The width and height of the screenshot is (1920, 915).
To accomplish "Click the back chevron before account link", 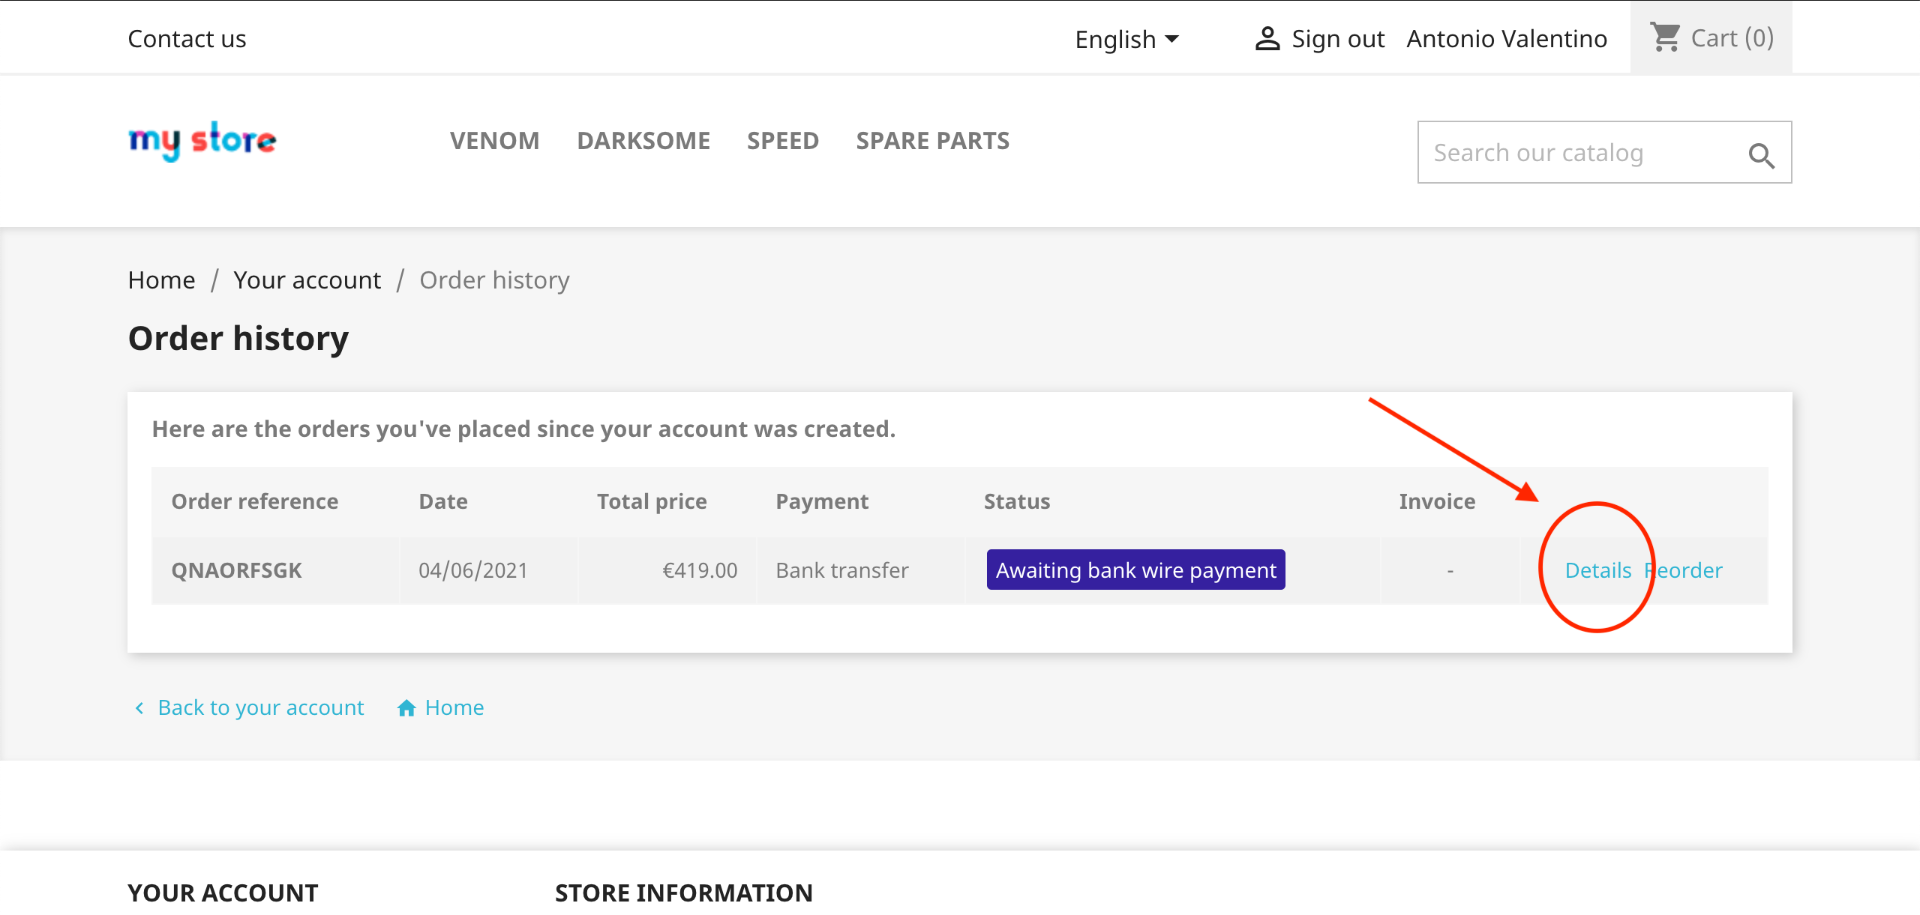I will tap(139, 708).
